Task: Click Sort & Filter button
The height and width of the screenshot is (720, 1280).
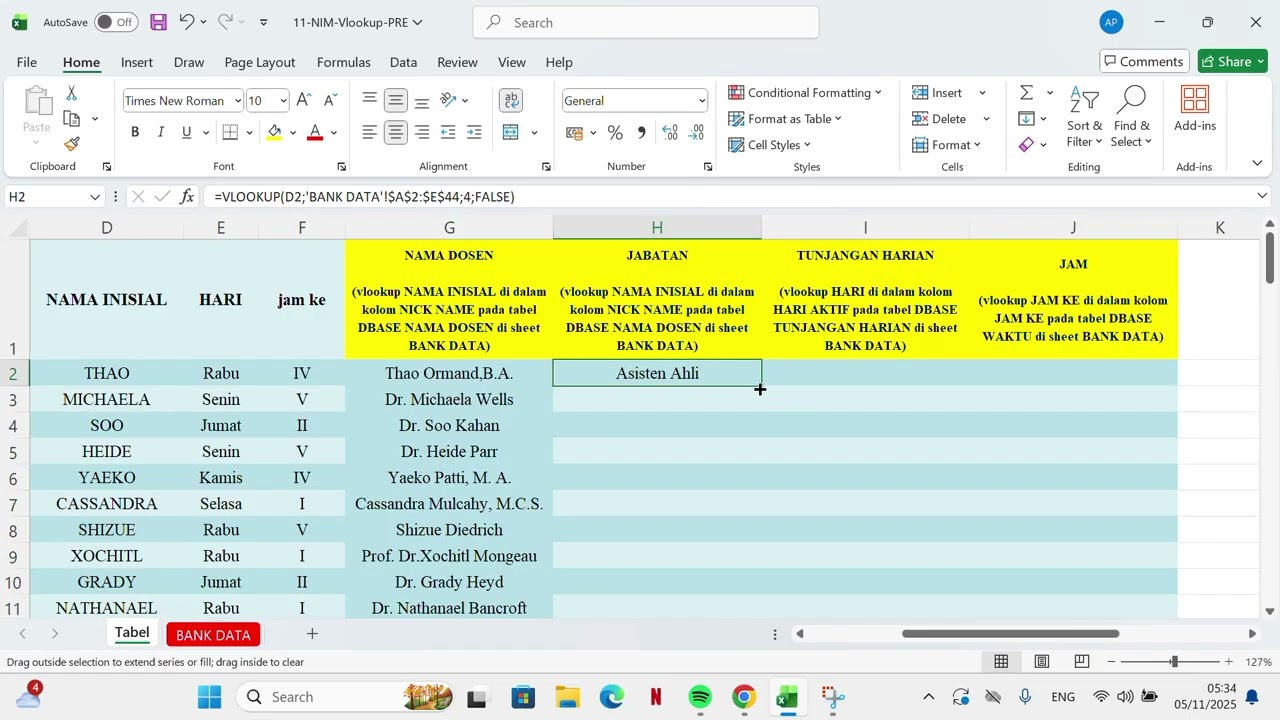Action: (x=1084, y=117)
